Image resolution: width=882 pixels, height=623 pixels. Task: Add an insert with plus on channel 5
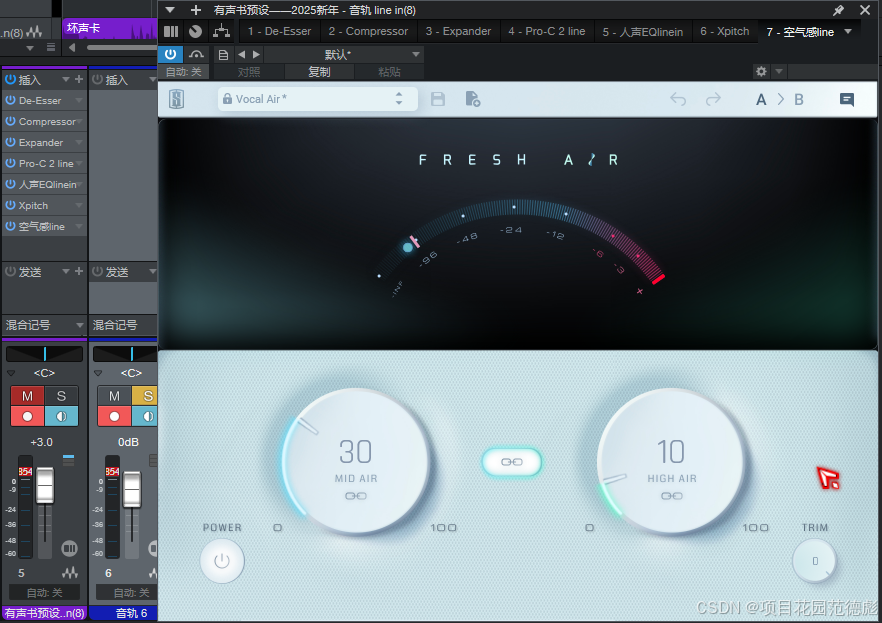tap(79, 79)
